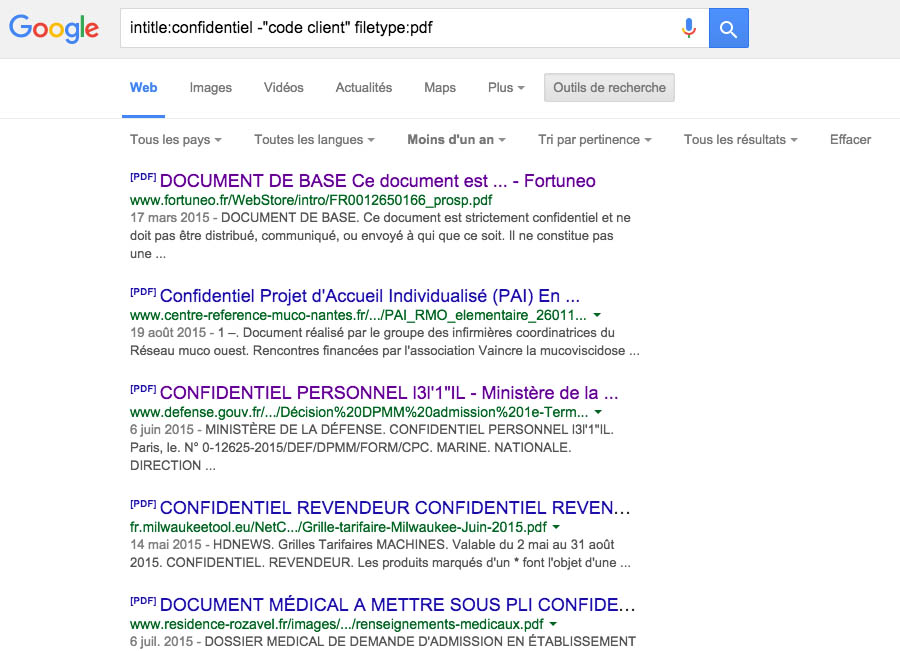Click the fr.milwaukeetool.eu URL text
This screenshot has height=651, width=900.
pos(339,527)
